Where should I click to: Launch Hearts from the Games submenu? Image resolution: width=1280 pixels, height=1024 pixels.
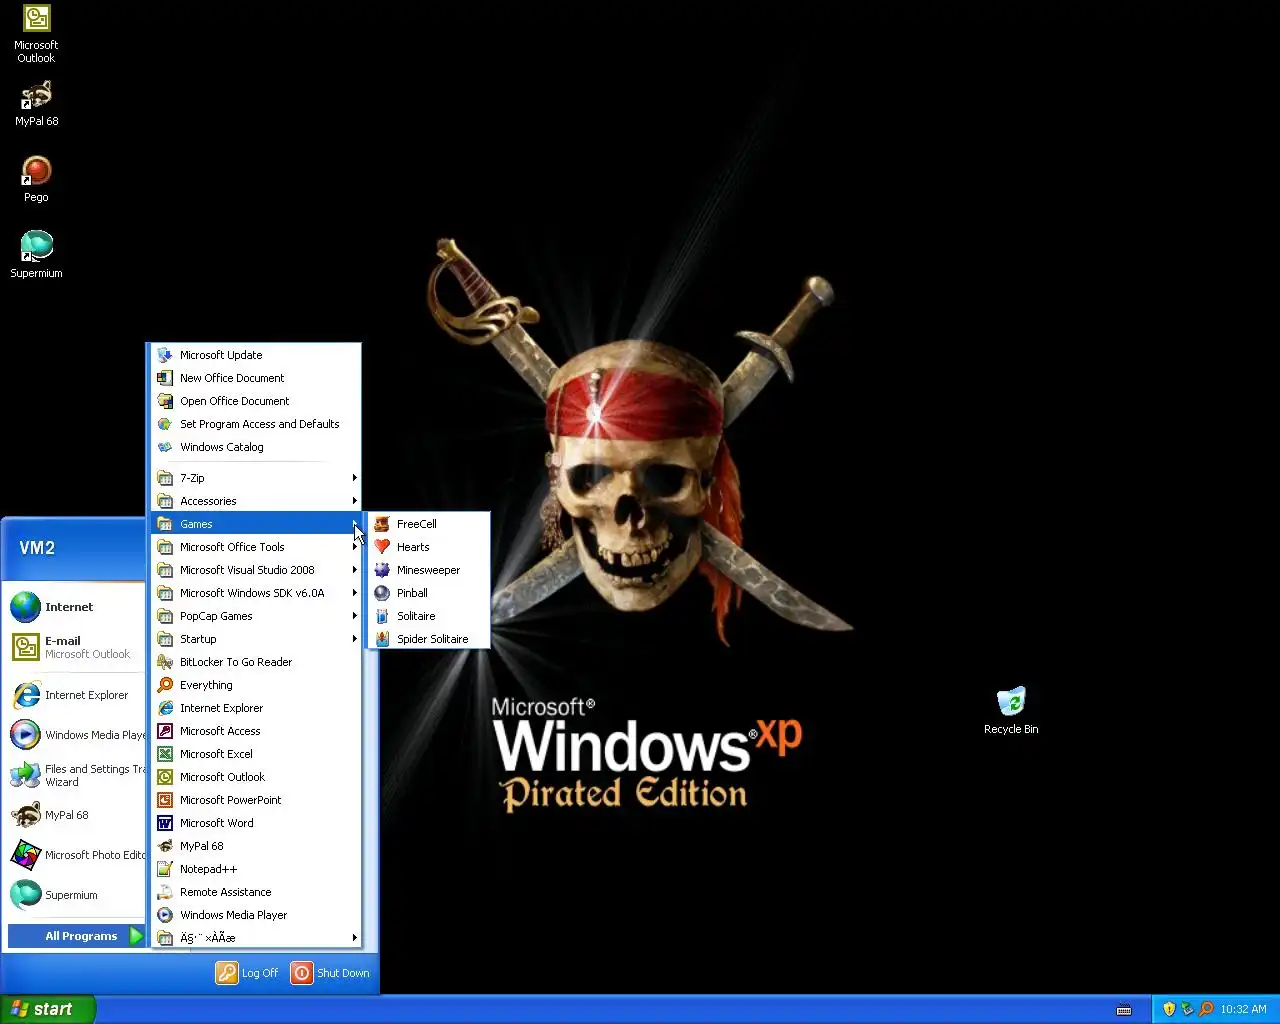pos(429,547)
